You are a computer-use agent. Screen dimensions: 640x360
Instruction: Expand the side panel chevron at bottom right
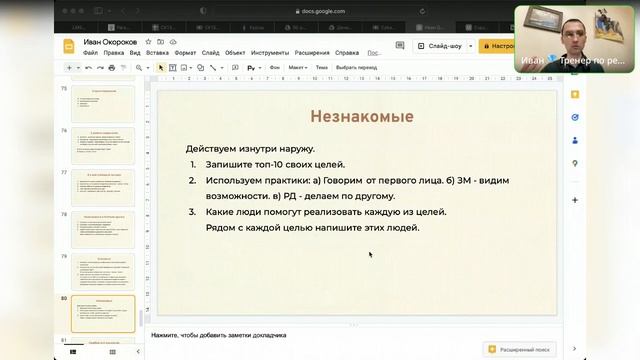coord(574,349)
